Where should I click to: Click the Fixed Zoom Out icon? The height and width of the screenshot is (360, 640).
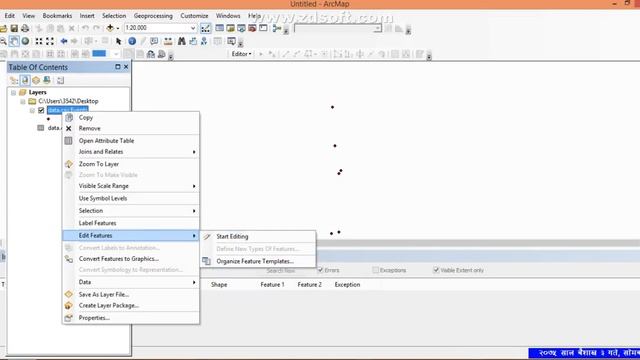click(x=50, y=41)
